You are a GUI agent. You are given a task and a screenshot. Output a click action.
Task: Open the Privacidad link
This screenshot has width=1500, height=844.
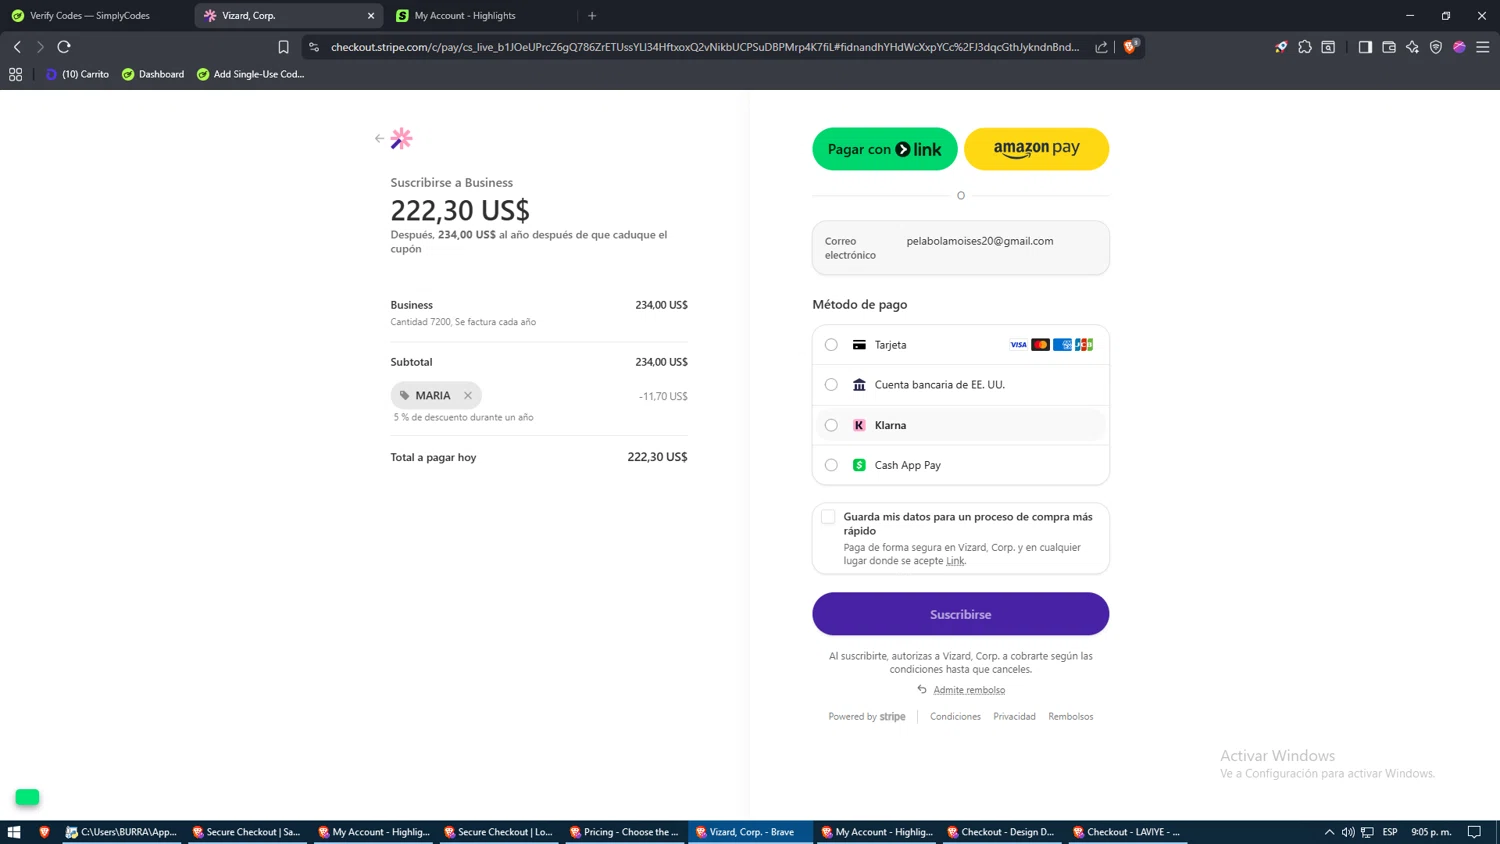[x=1014, y=717]
